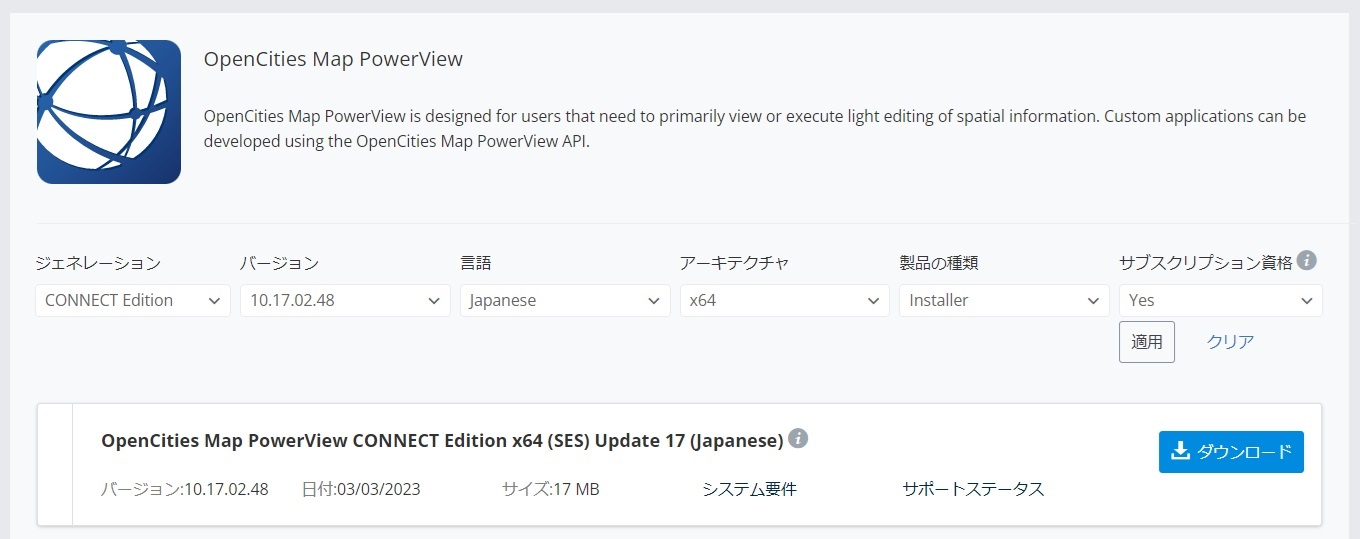This screenshot has width=1360, height=539.
Task: Open the バージョン 10.17.02.48 dropdown
Action: click(345, 300)
